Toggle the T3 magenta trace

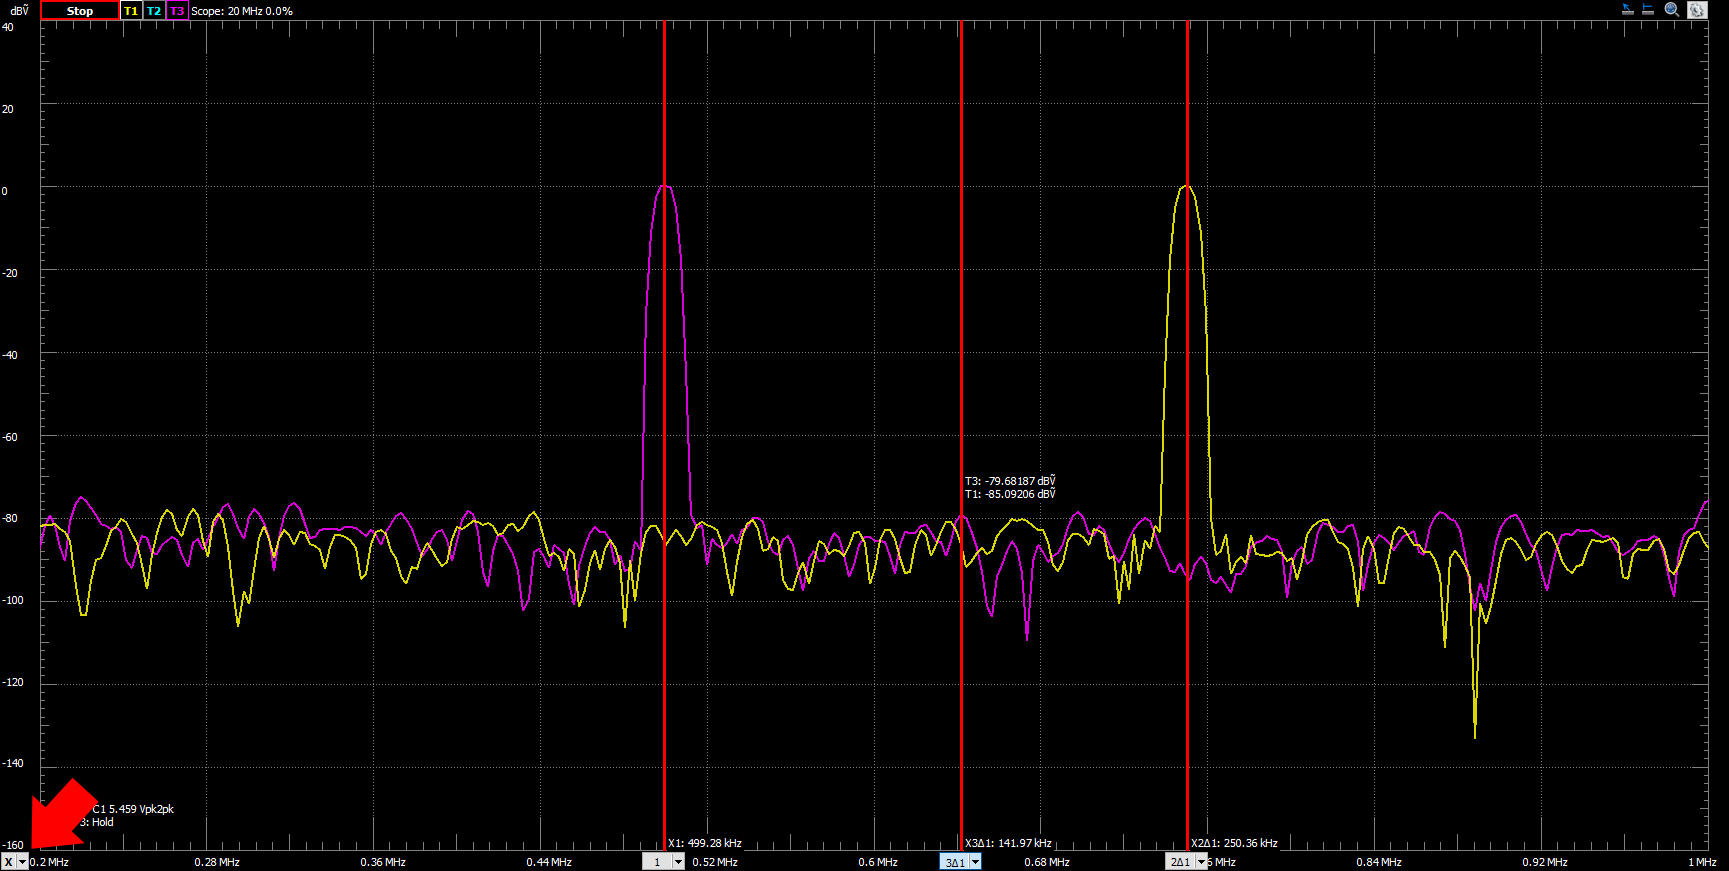click(x=177, y=11)
